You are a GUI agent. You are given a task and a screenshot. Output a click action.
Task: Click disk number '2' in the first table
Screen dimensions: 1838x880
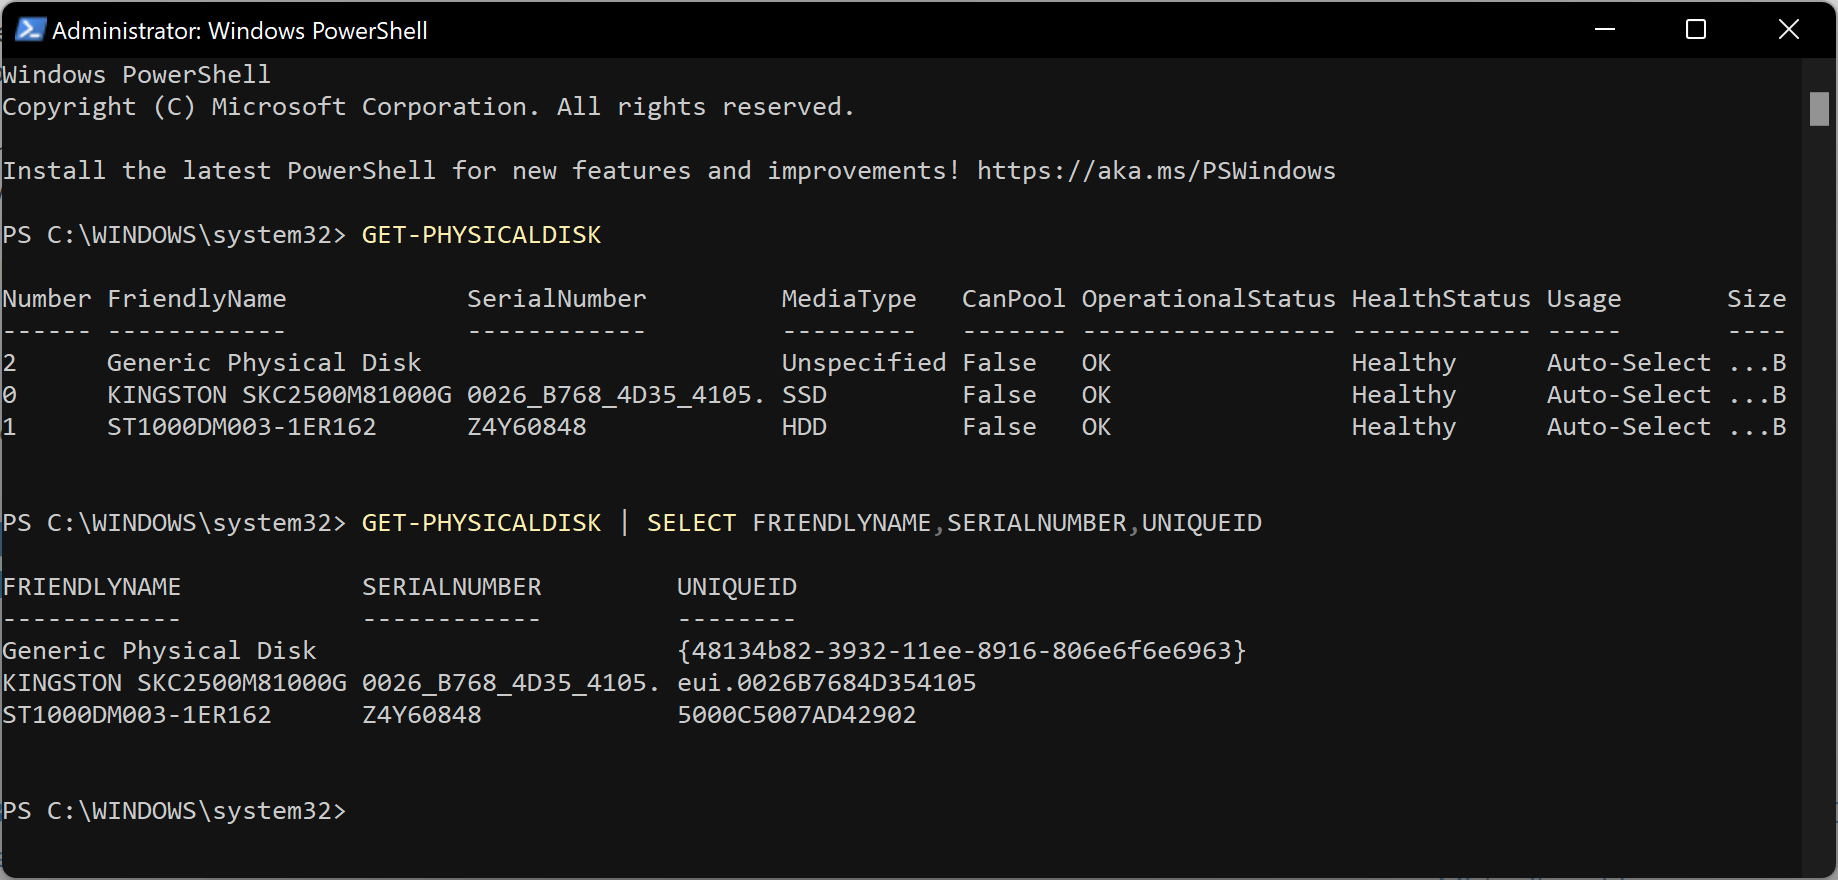(9, 363)
